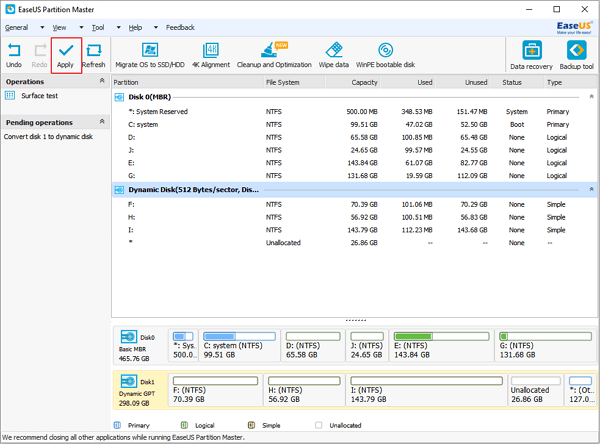Select I: (NTFS) 143.79 GB block in the disk map

click(427, 390)
